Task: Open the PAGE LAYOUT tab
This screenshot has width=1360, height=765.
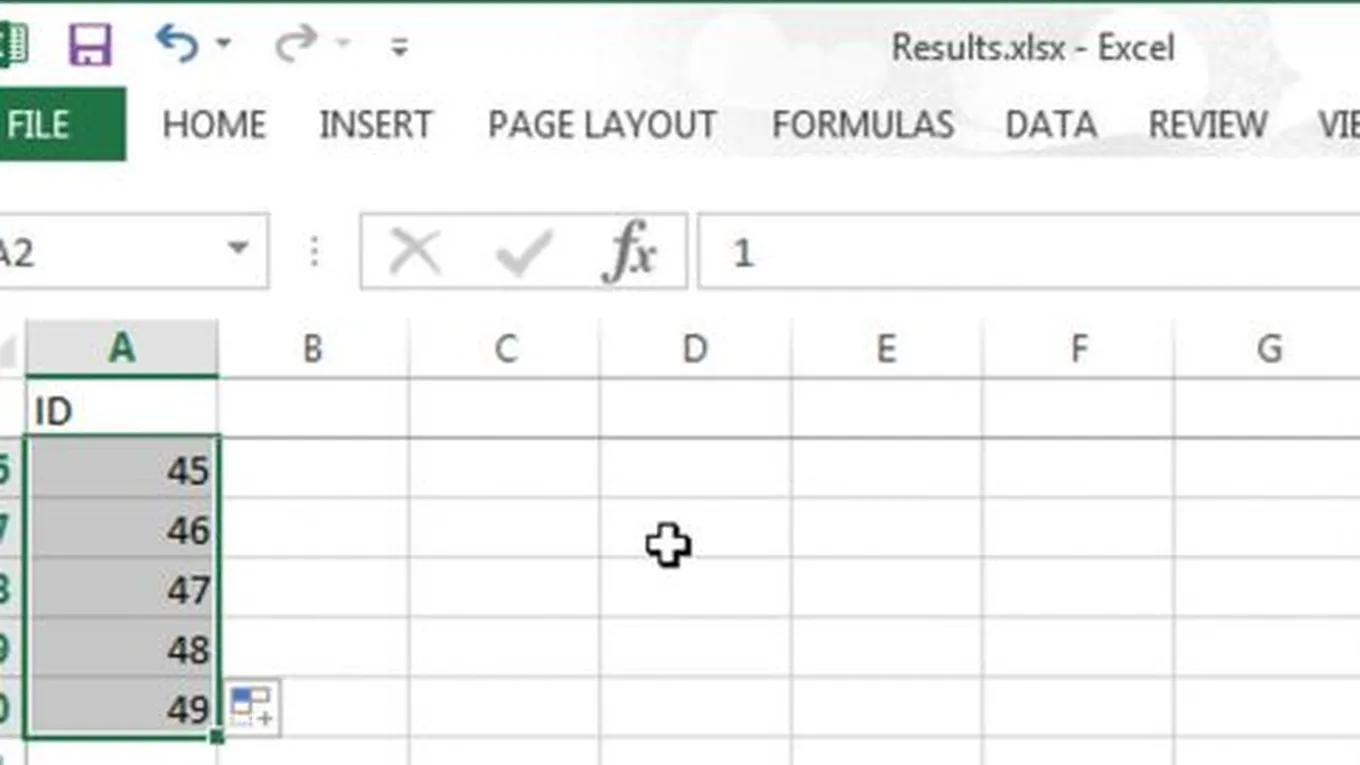Action: coord(601,124)
